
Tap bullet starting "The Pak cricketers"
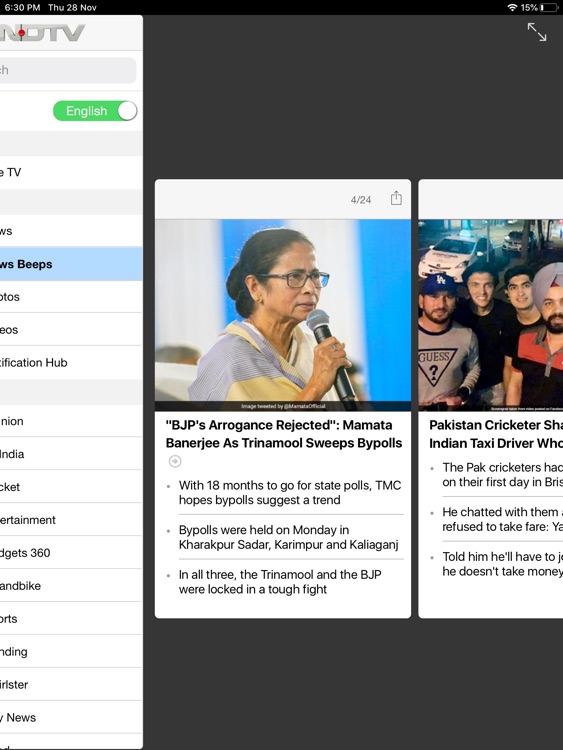point(502,474)
